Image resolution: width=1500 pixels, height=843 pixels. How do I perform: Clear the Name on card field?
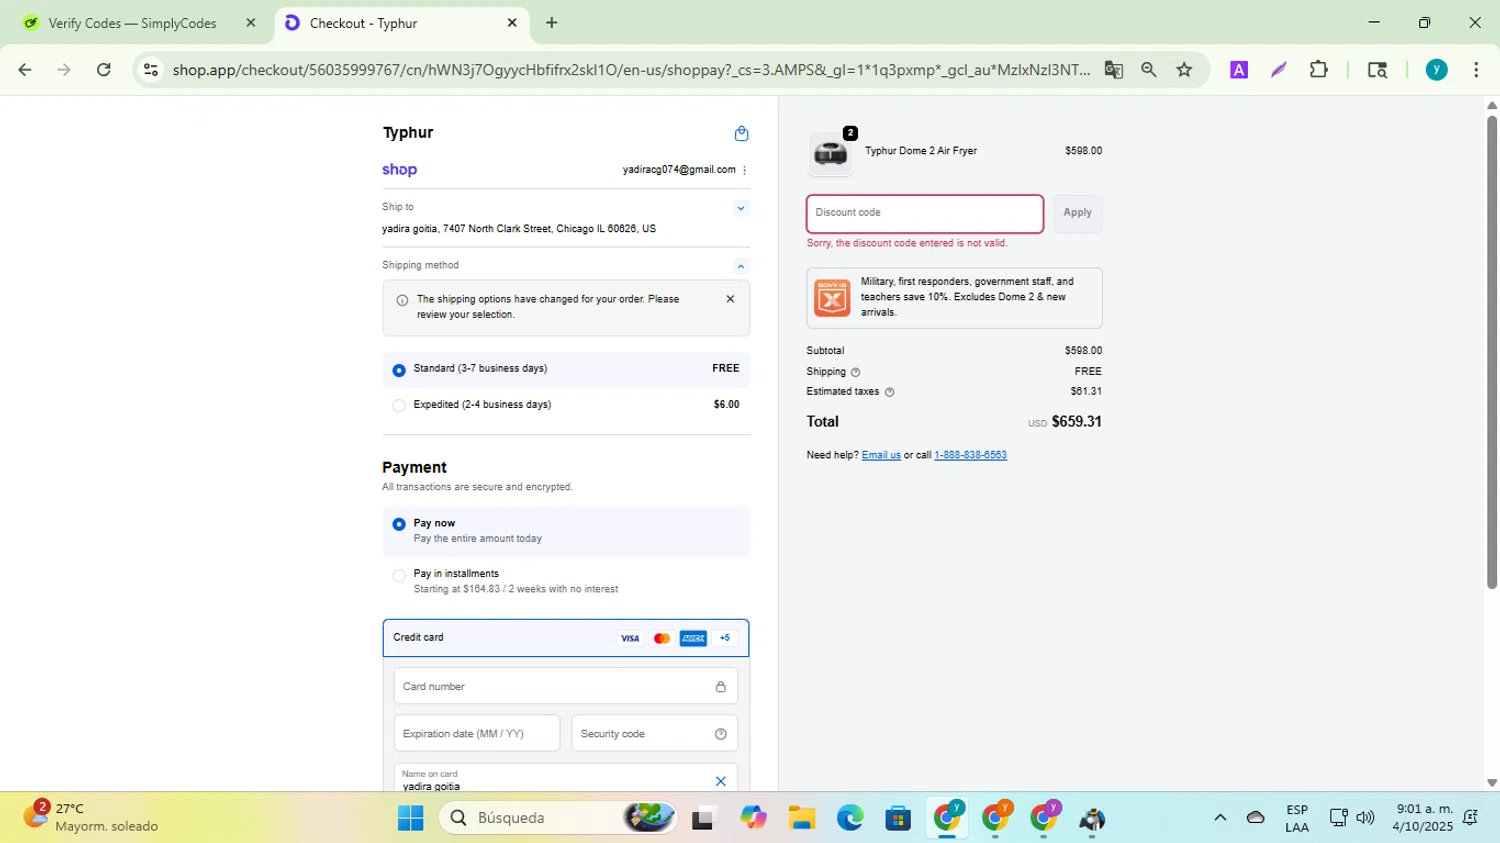coord(720,781)
